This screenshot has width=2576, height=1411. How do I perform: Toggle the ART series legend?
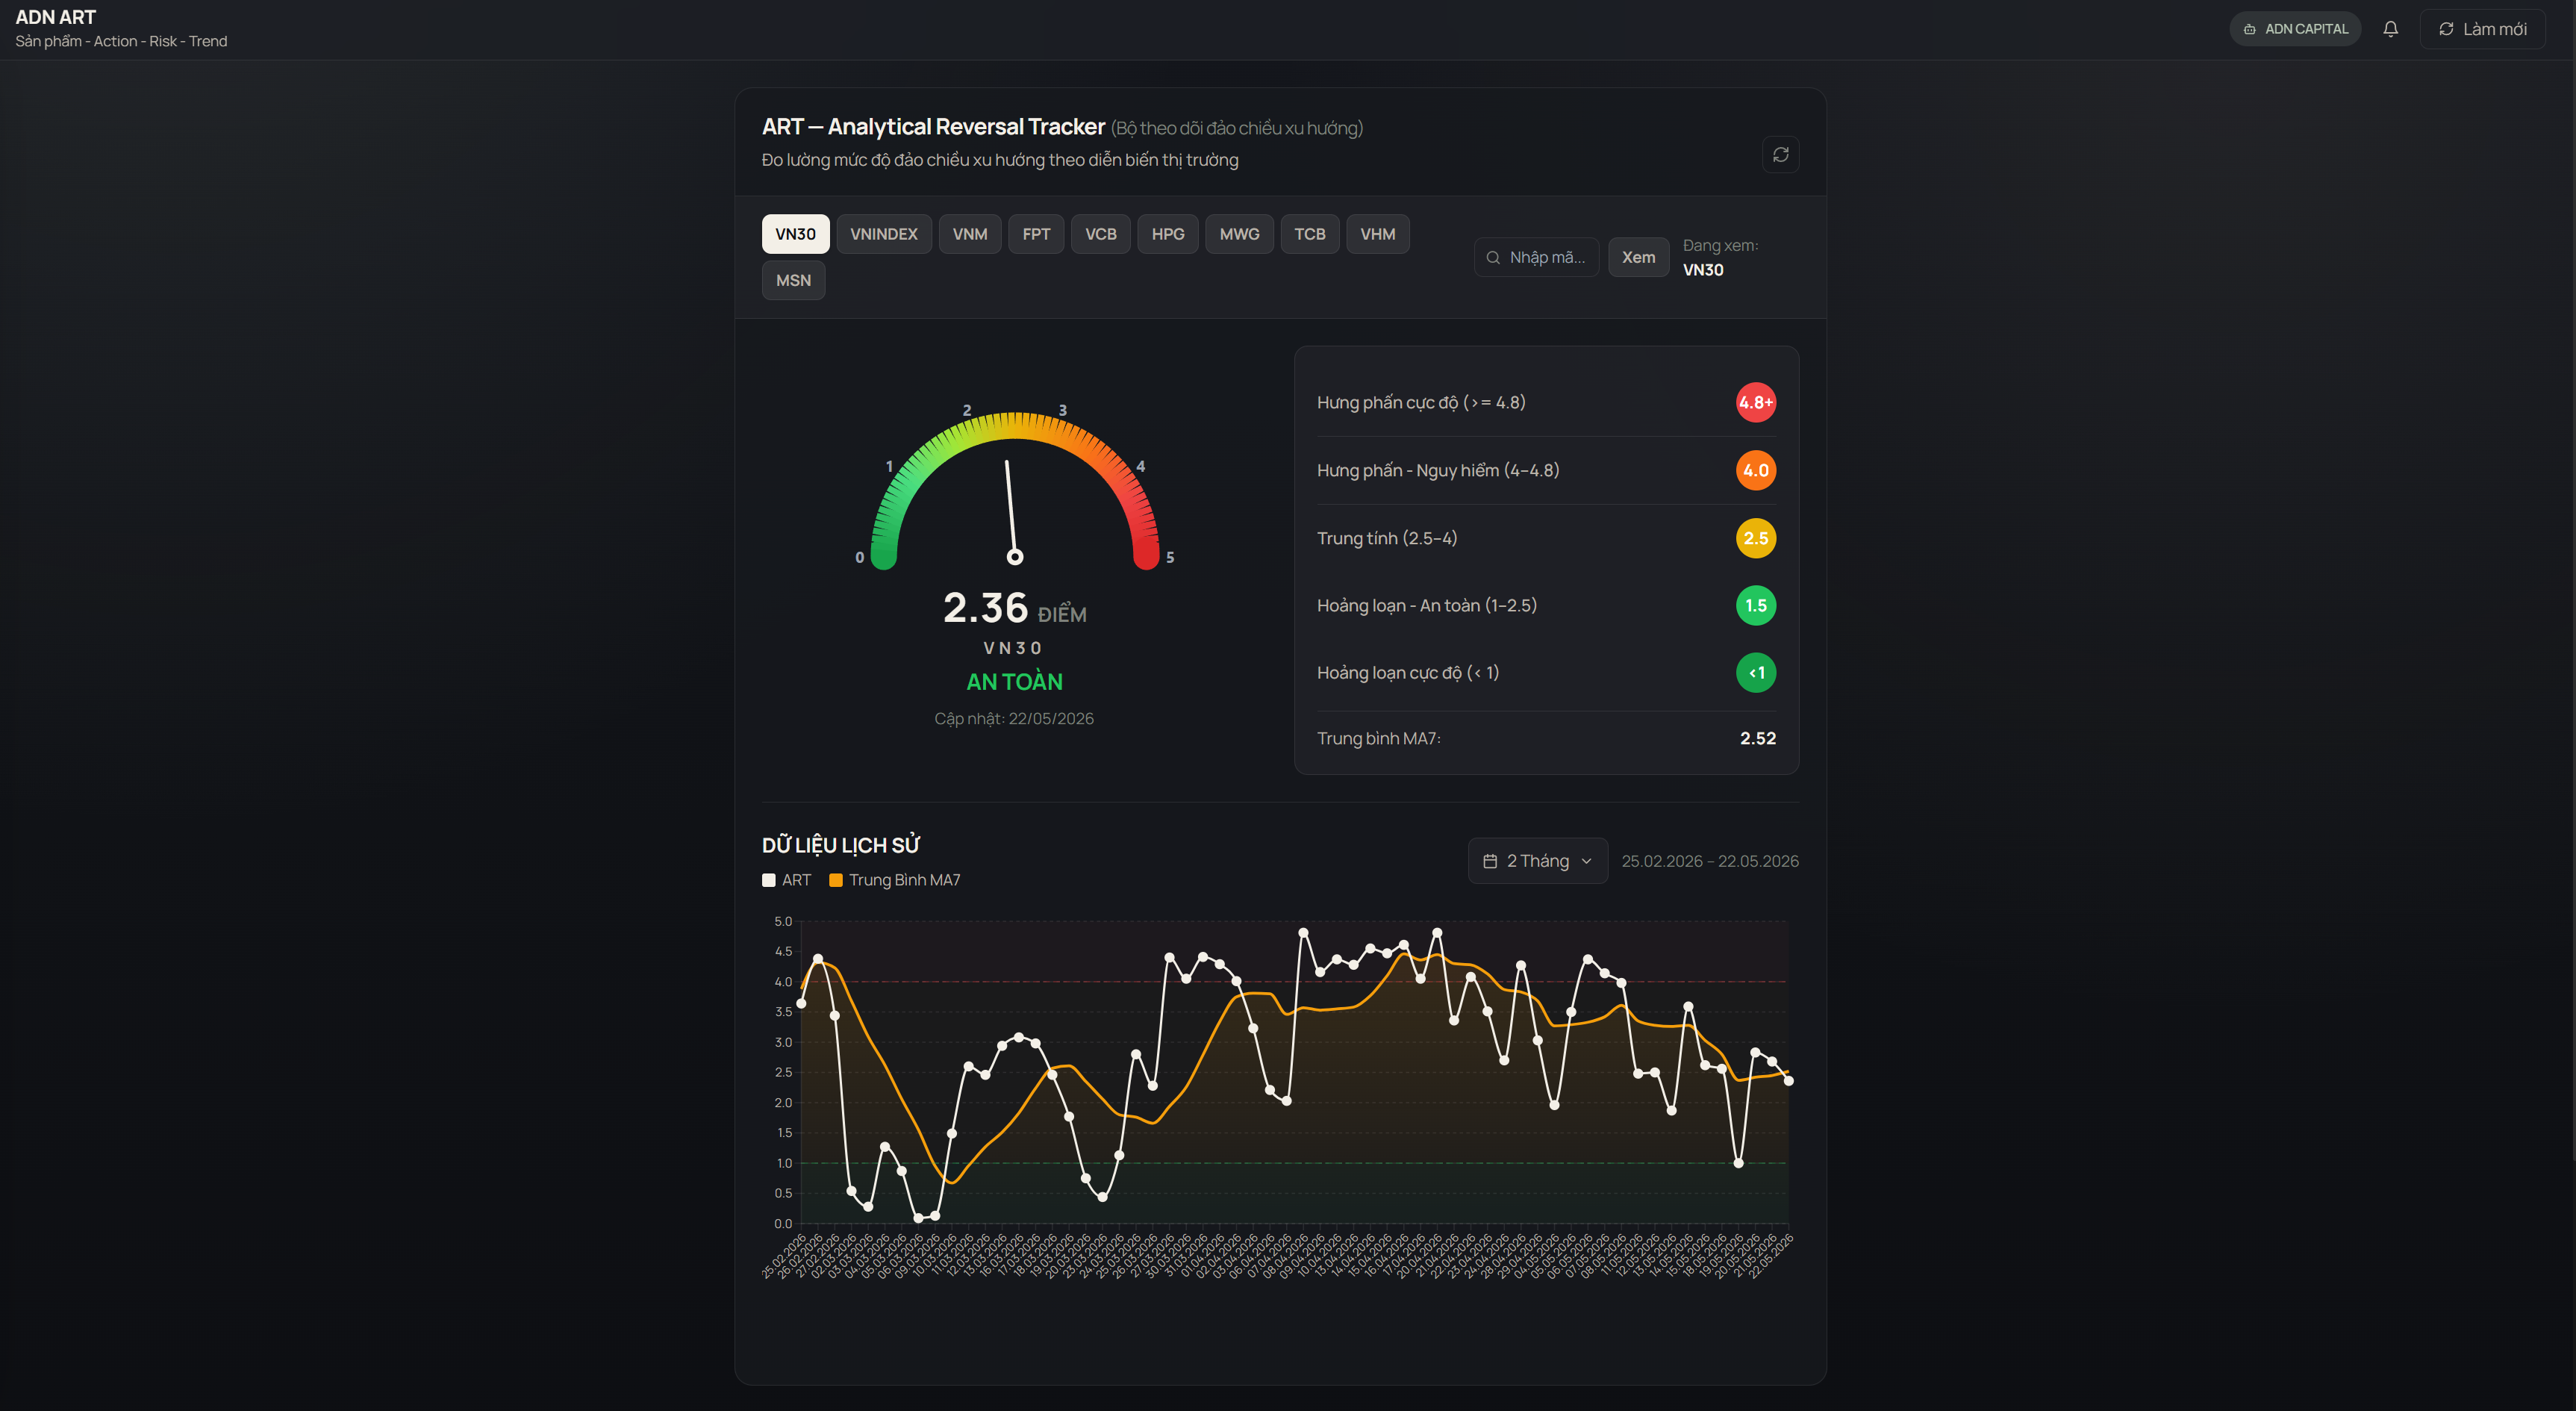786,880
